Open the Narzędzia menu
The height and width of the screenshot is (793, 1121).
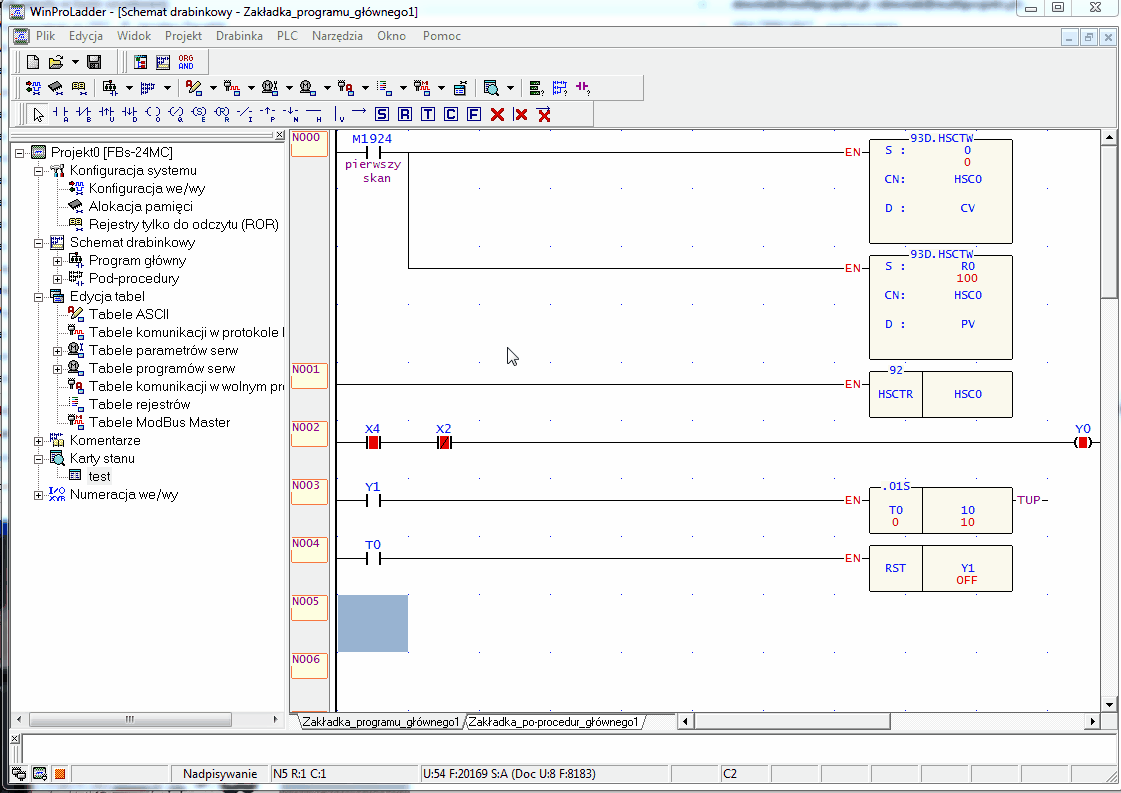point(337,36)
